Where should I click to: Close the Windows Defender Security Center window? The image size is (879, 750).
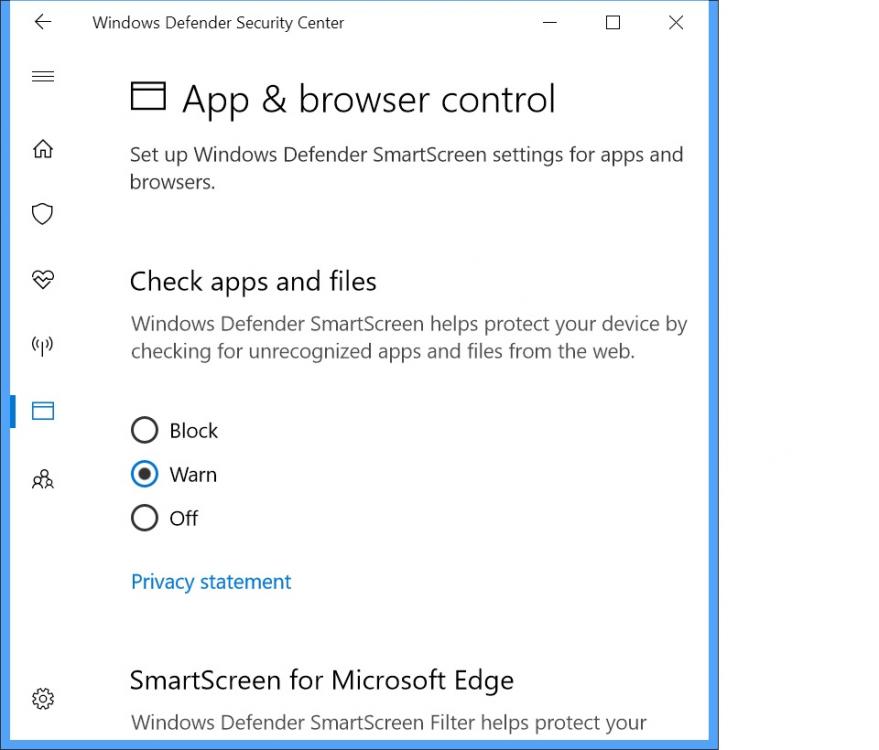pos(676,22)
